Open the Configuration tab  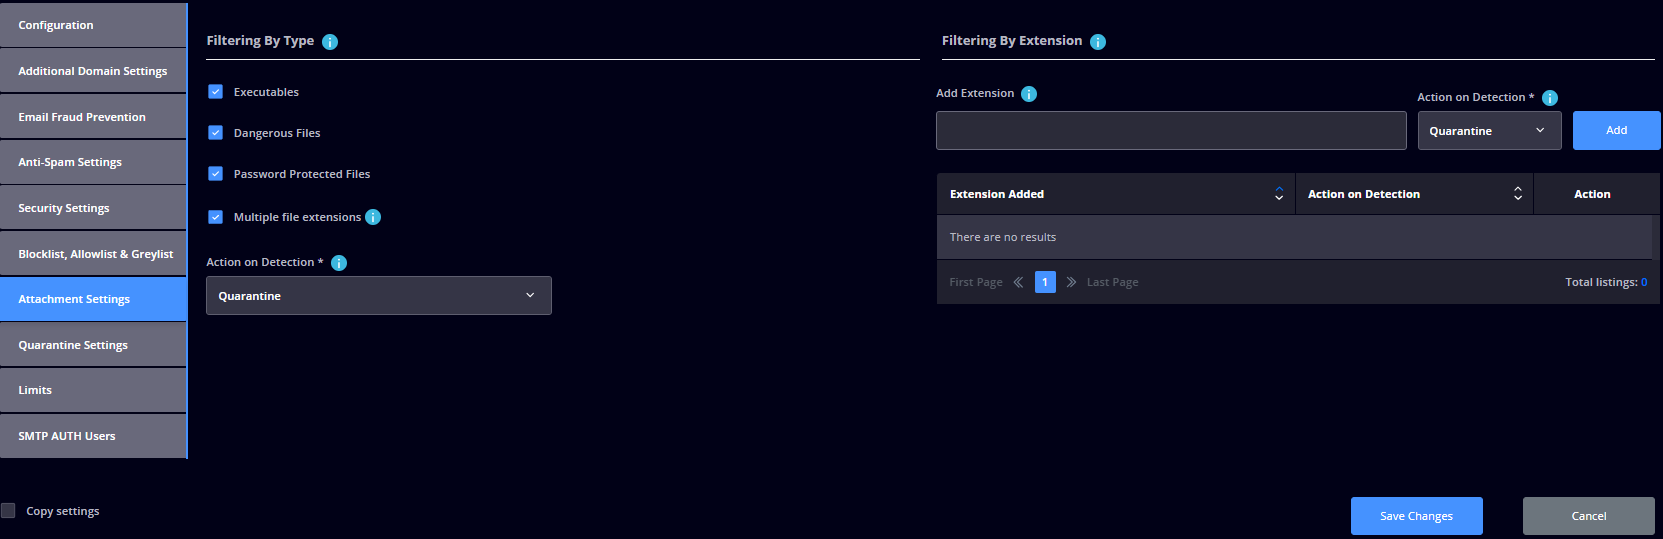93,25
